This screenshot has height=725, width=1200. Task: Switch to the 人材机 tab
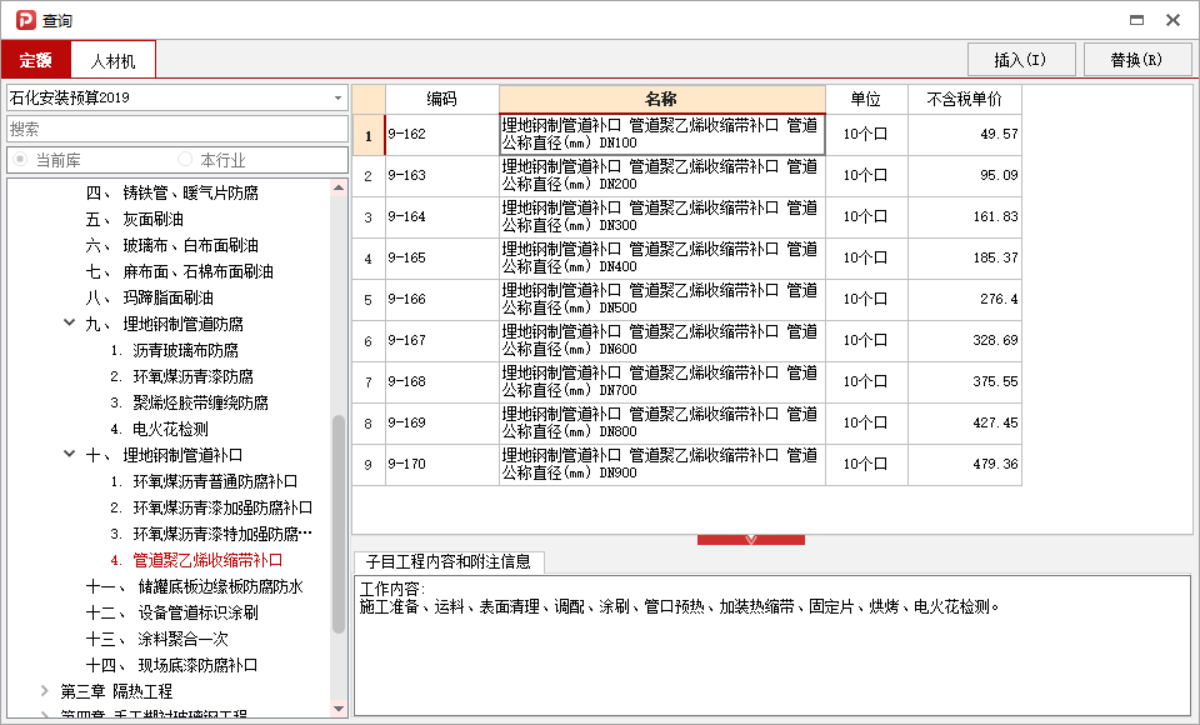[x=113, y=60]
